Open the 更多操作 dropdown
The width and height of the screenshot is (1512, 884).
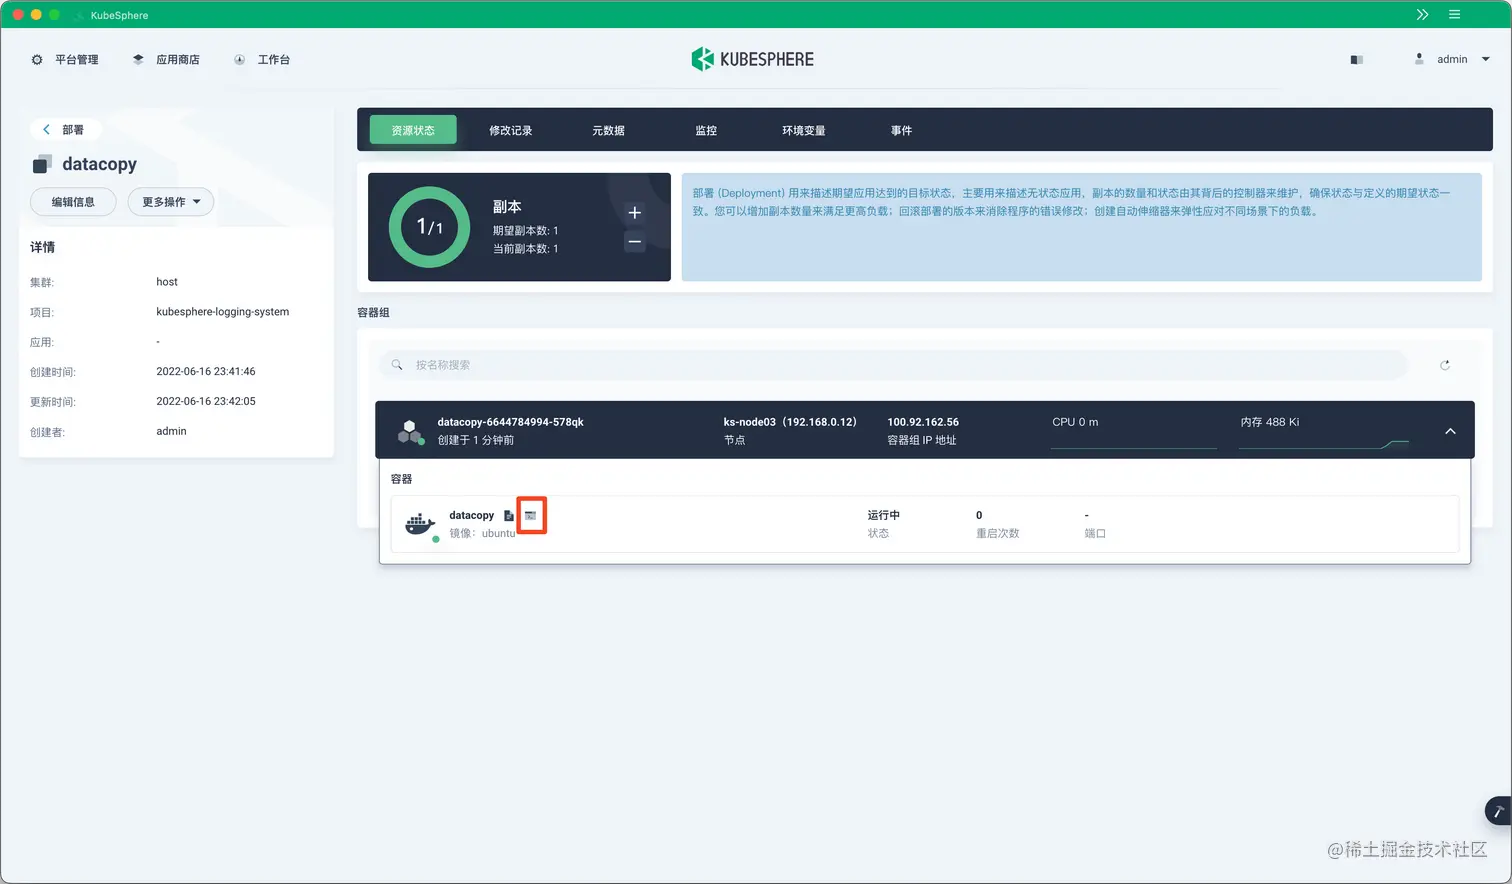171,202
